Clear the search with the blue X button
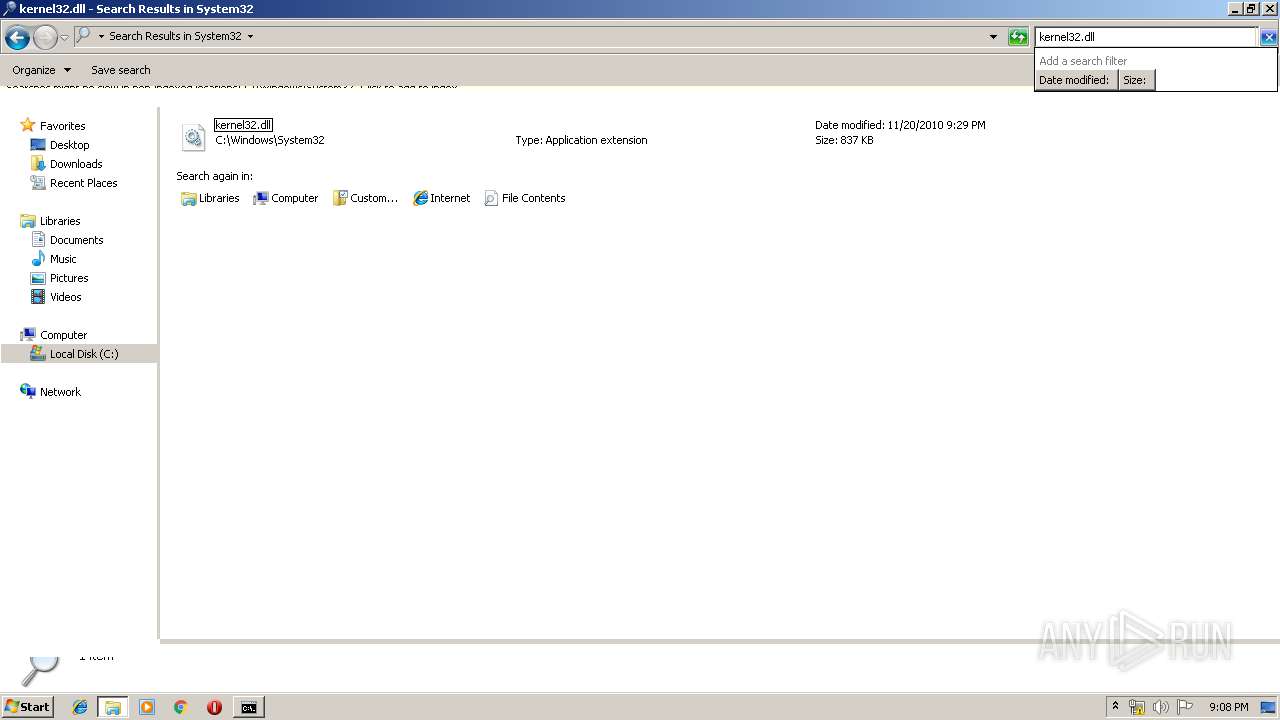 (1268, 37)
